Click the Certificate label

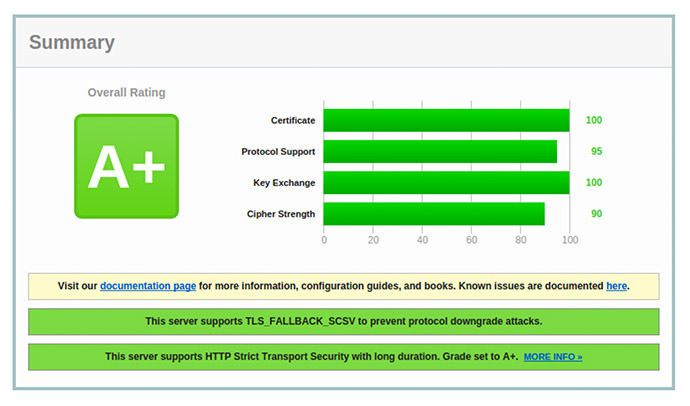(x=293, y=121)
